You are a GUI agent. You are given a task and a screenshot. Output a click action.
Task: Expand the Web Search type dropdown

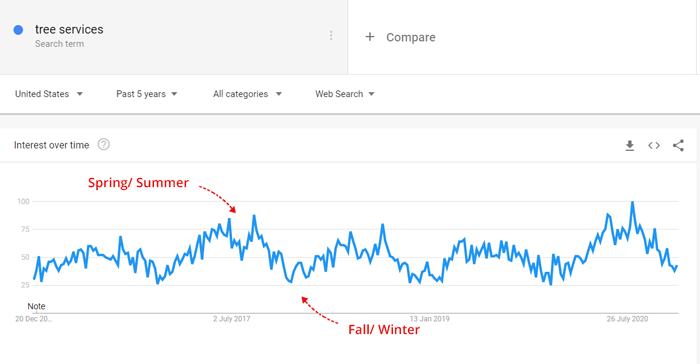tap(345, 94)
